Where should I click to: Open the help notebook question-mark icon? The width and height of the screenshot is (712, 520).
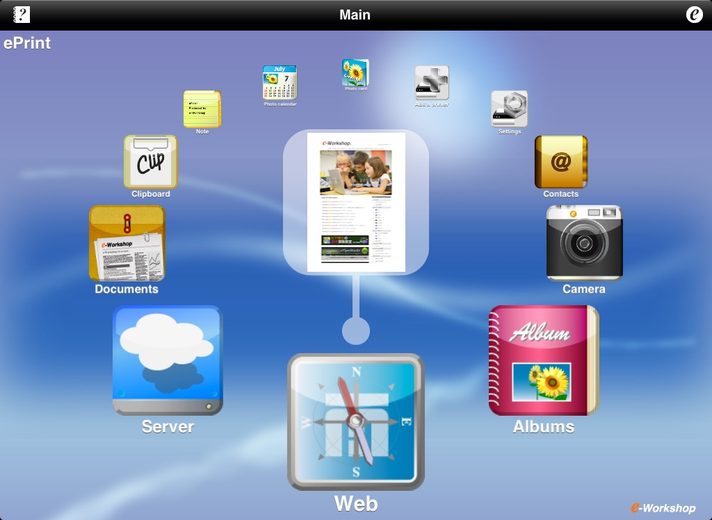pyautogui.click(x=21, y=15)
